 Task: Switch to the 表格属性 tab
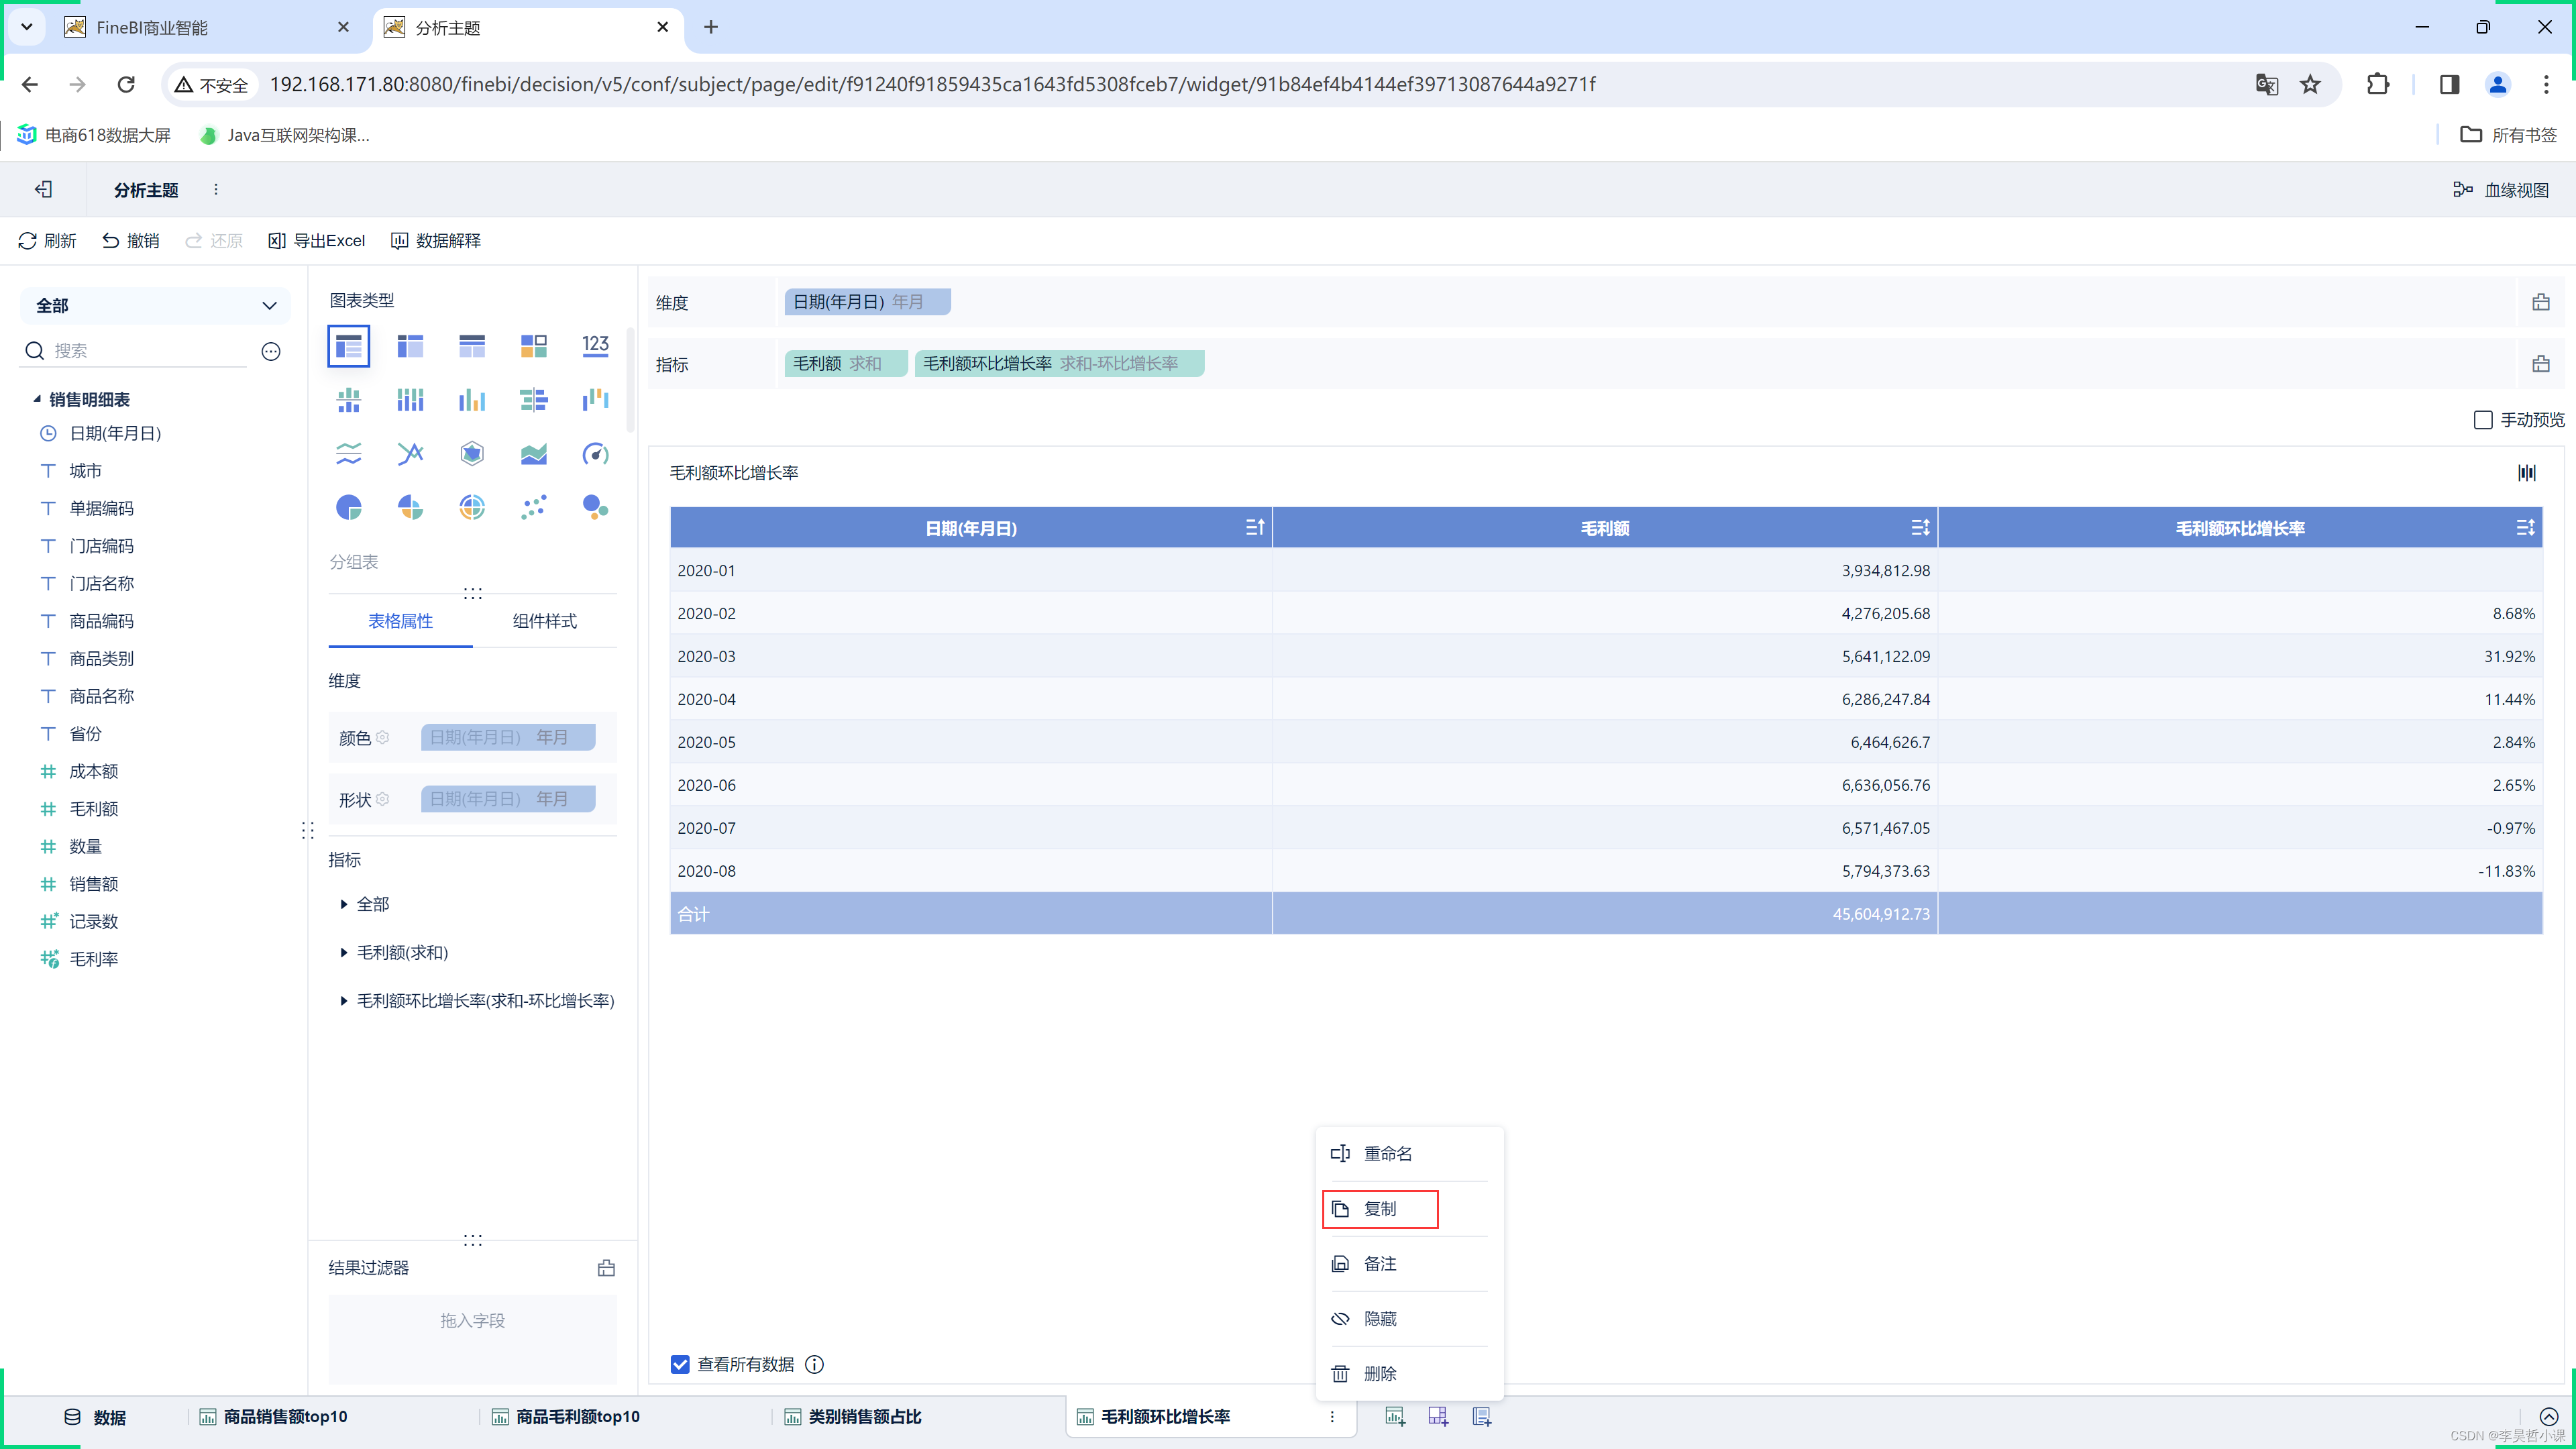(x=400, y=621)
